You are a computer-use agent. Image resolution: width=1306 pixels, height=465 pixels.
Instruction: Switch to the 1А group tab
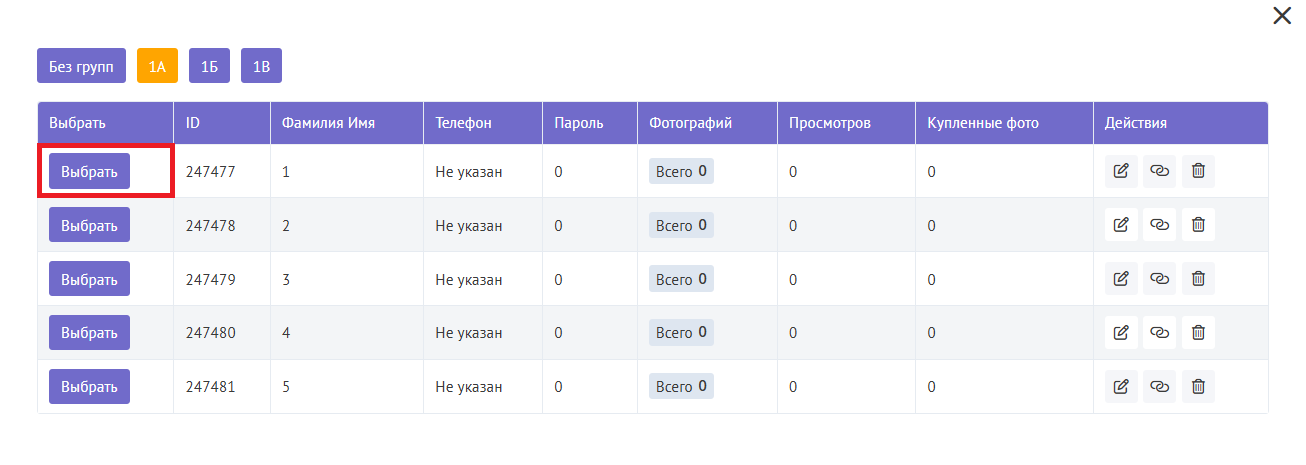pyautogui.click(x=157, y=66)
